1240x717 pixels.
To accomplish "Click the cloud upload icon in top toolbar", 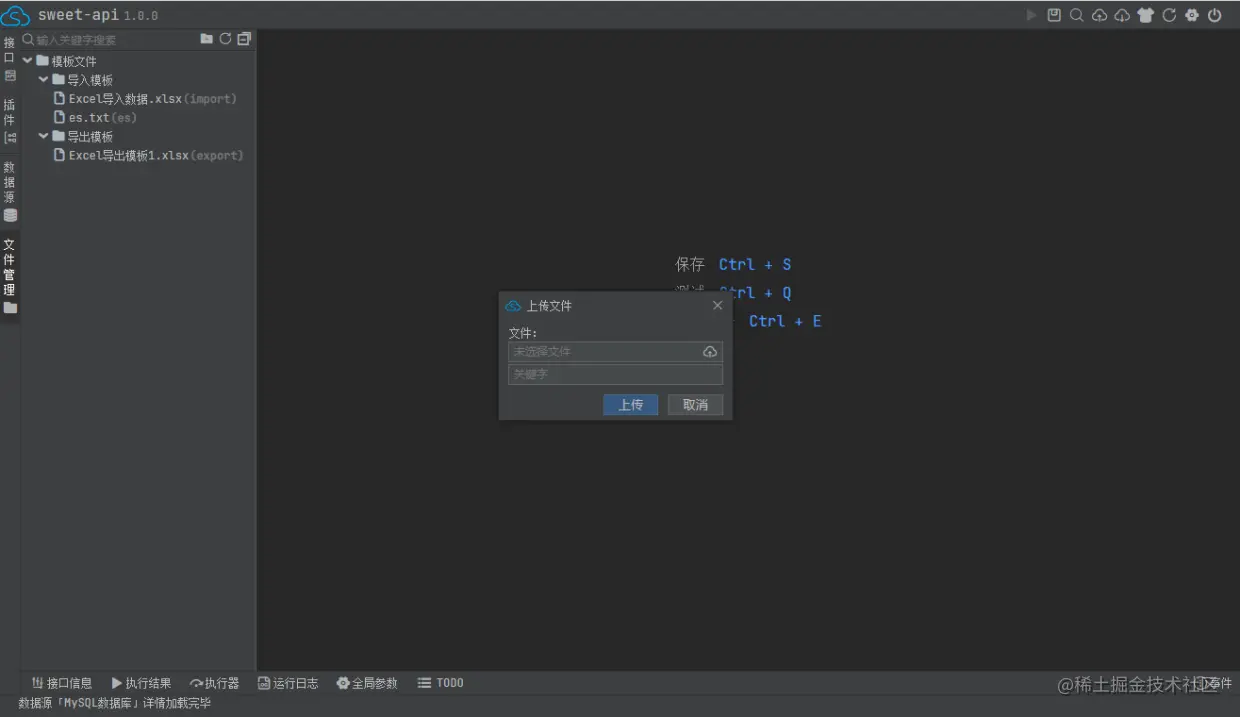I will coord(1099,15).
